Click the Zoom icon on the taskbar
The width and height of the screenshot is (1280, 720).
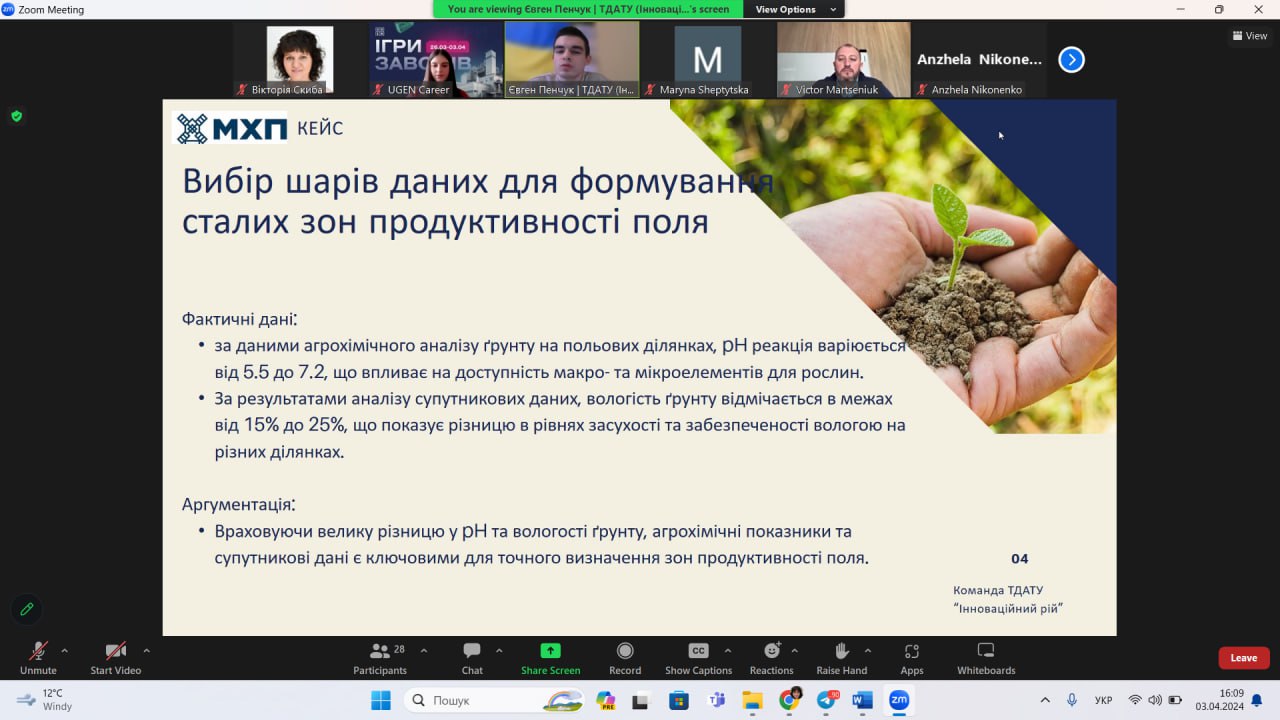[899, 700]
